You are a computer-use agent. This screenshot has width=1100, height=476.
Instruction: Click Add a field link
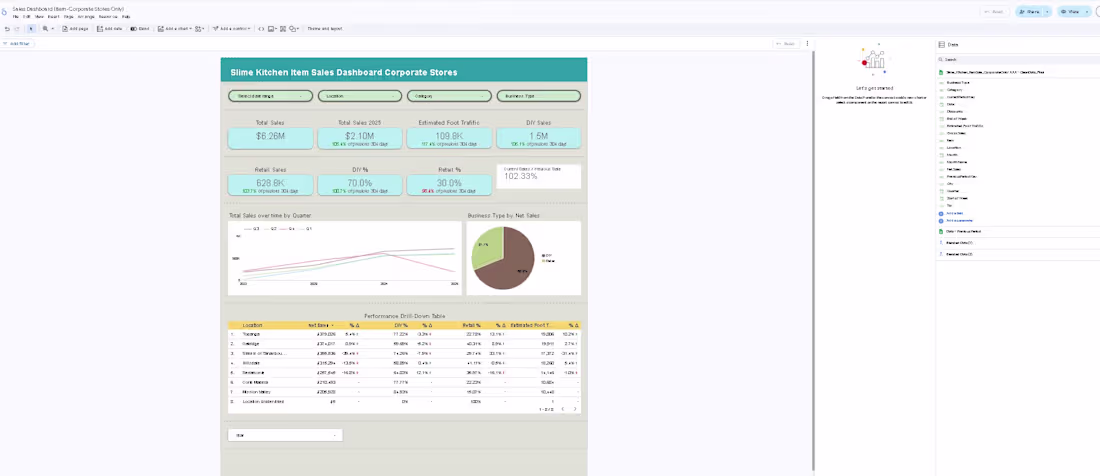tap(951, 213)
